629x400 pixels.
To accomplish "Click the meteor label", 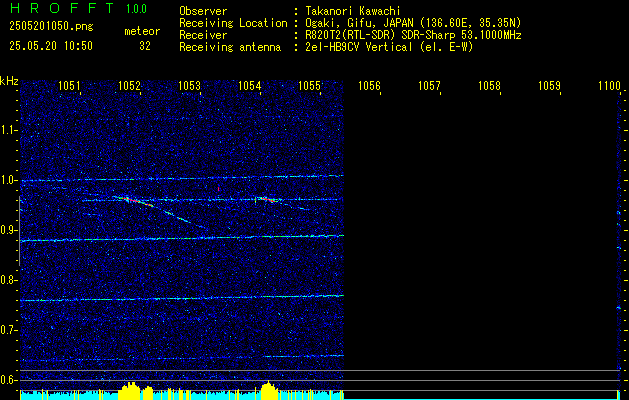I will (x=142, y=31).
